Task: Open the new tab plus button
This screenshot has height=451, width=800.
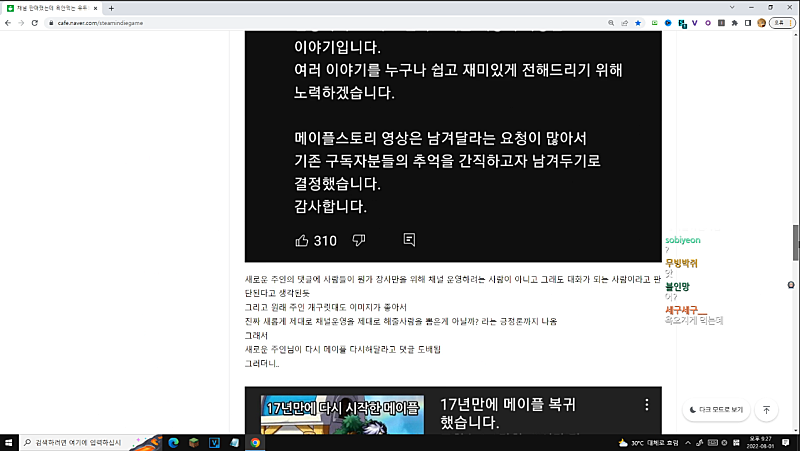Action: pyautogui.click(x=111, y=8)
